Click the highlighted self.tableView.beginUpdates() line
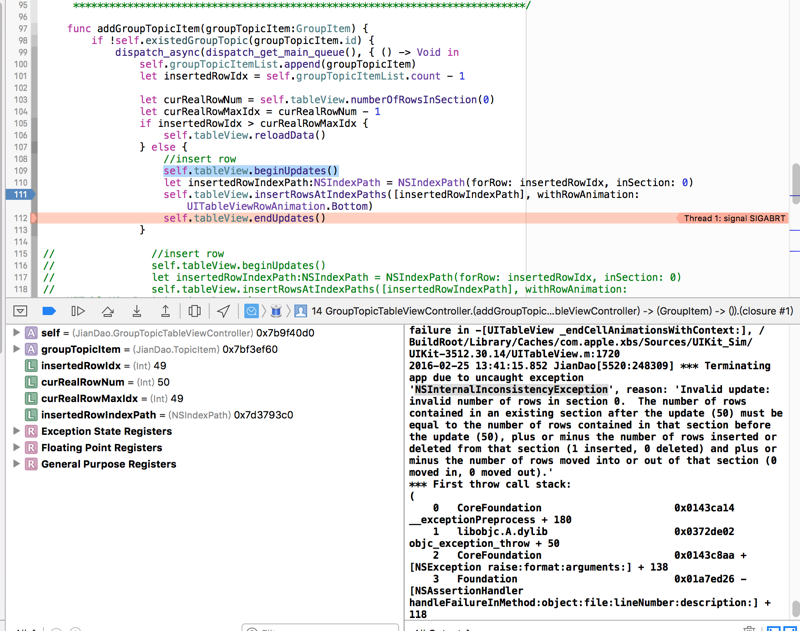This screenshot has width=800, height=631. [x=251, y=171]
